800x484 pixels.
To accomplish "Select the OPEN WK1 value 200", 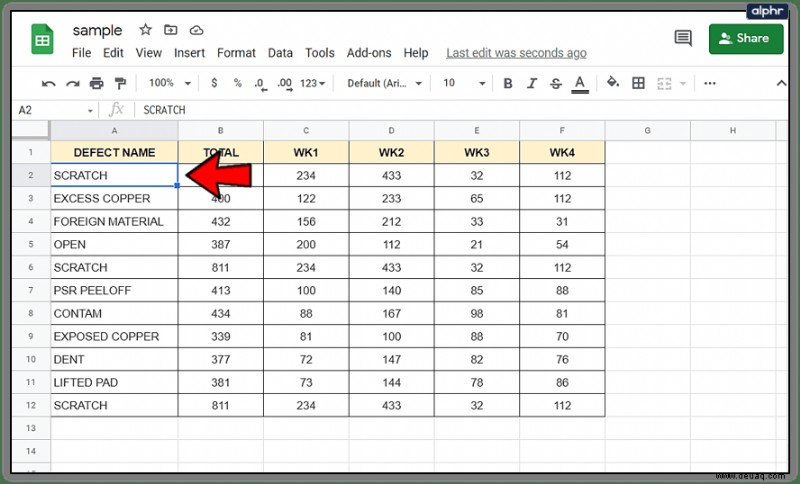I will click(x=306, y=244).
